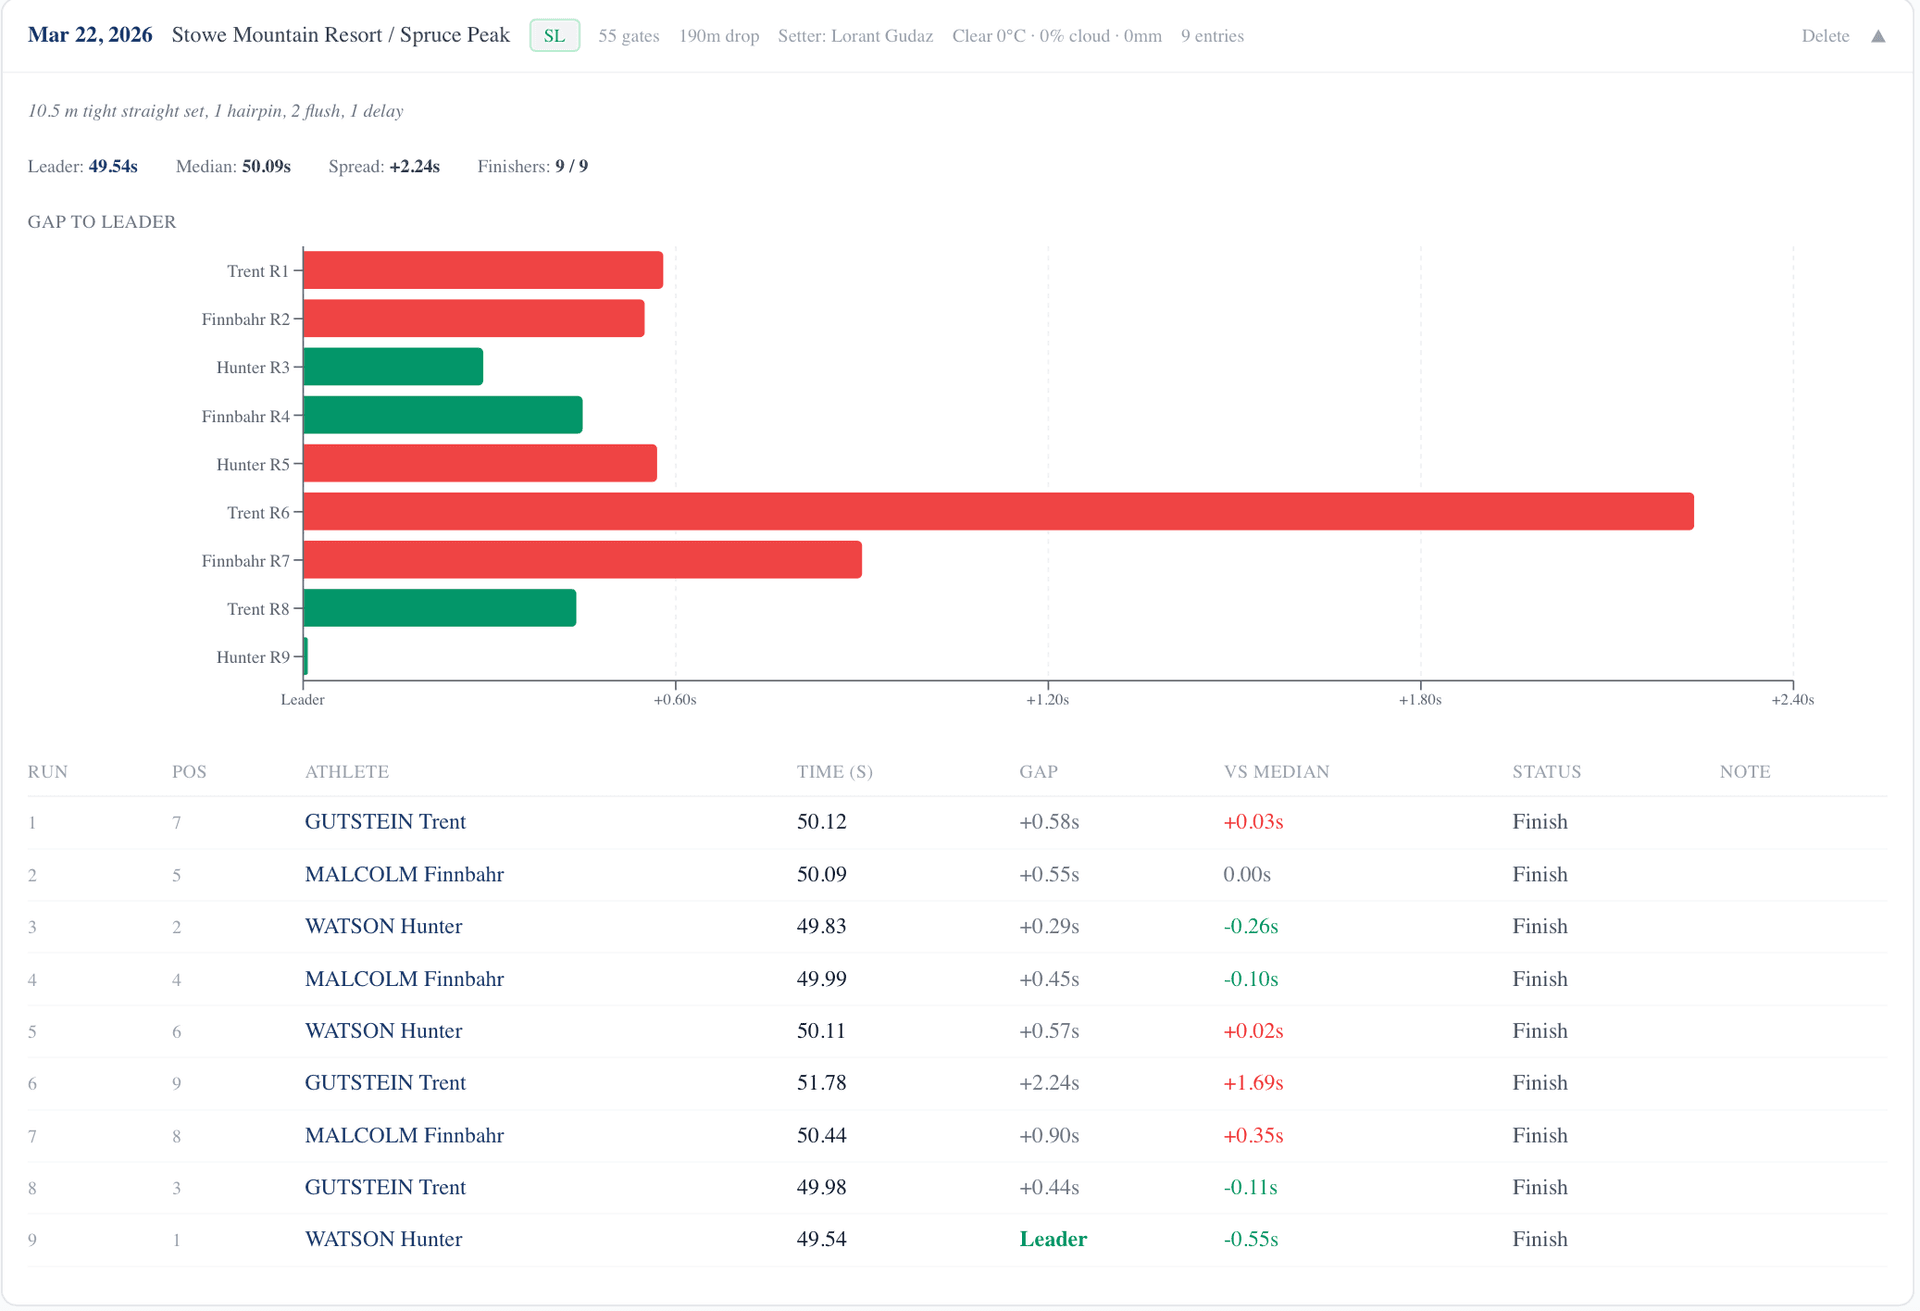Click the VS MEDIAN column header
This screenshot has height=1311, width=1920.
pyautogui.click(x=1276, y=772)
